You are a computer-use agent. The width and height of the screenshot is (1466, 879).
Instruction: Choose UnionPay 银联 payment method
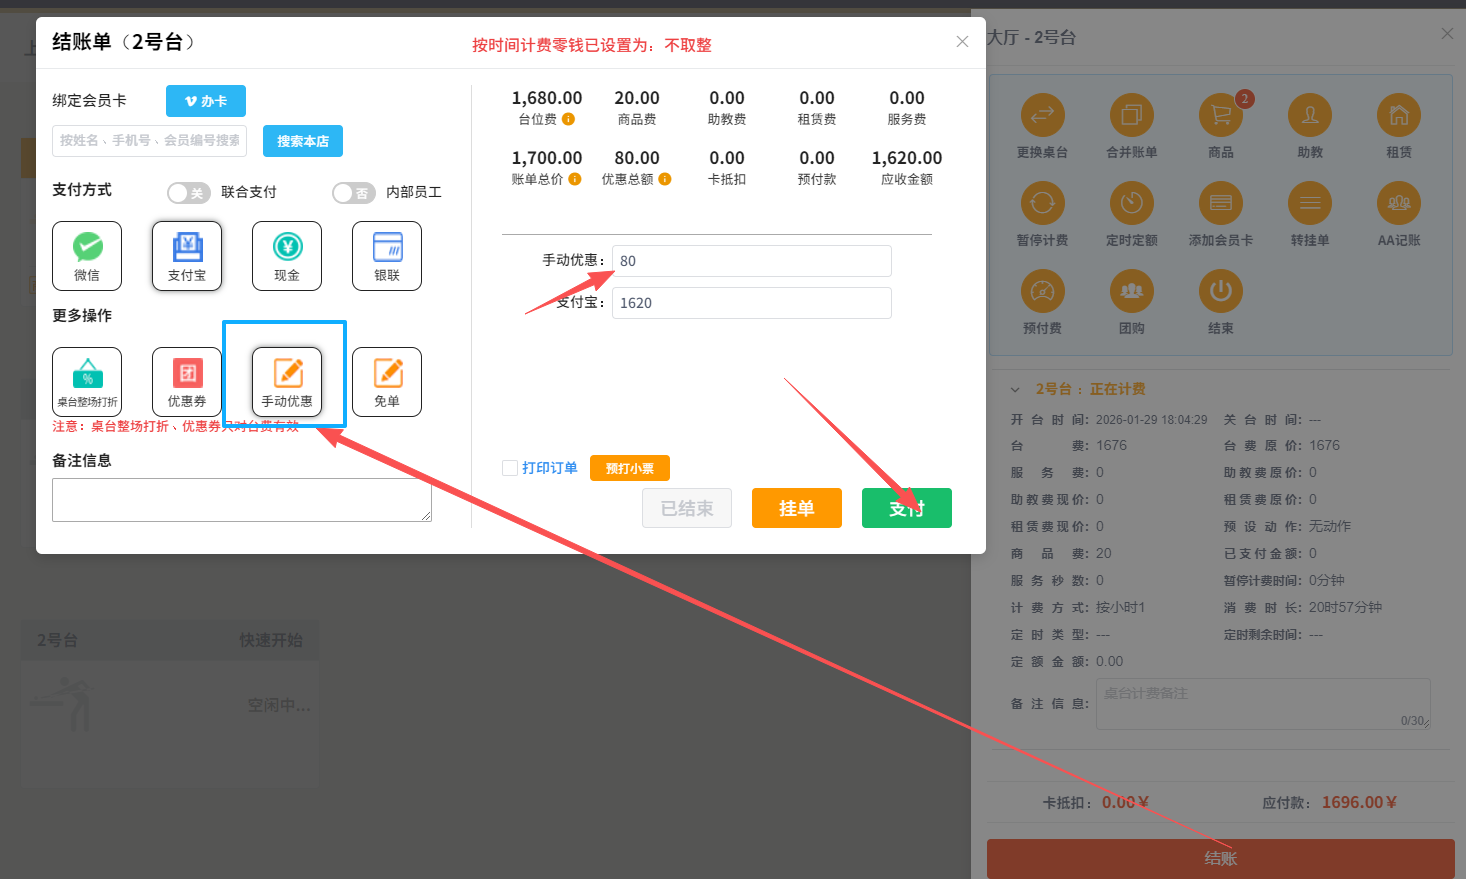pyautogui.click(x=387, y=256)
